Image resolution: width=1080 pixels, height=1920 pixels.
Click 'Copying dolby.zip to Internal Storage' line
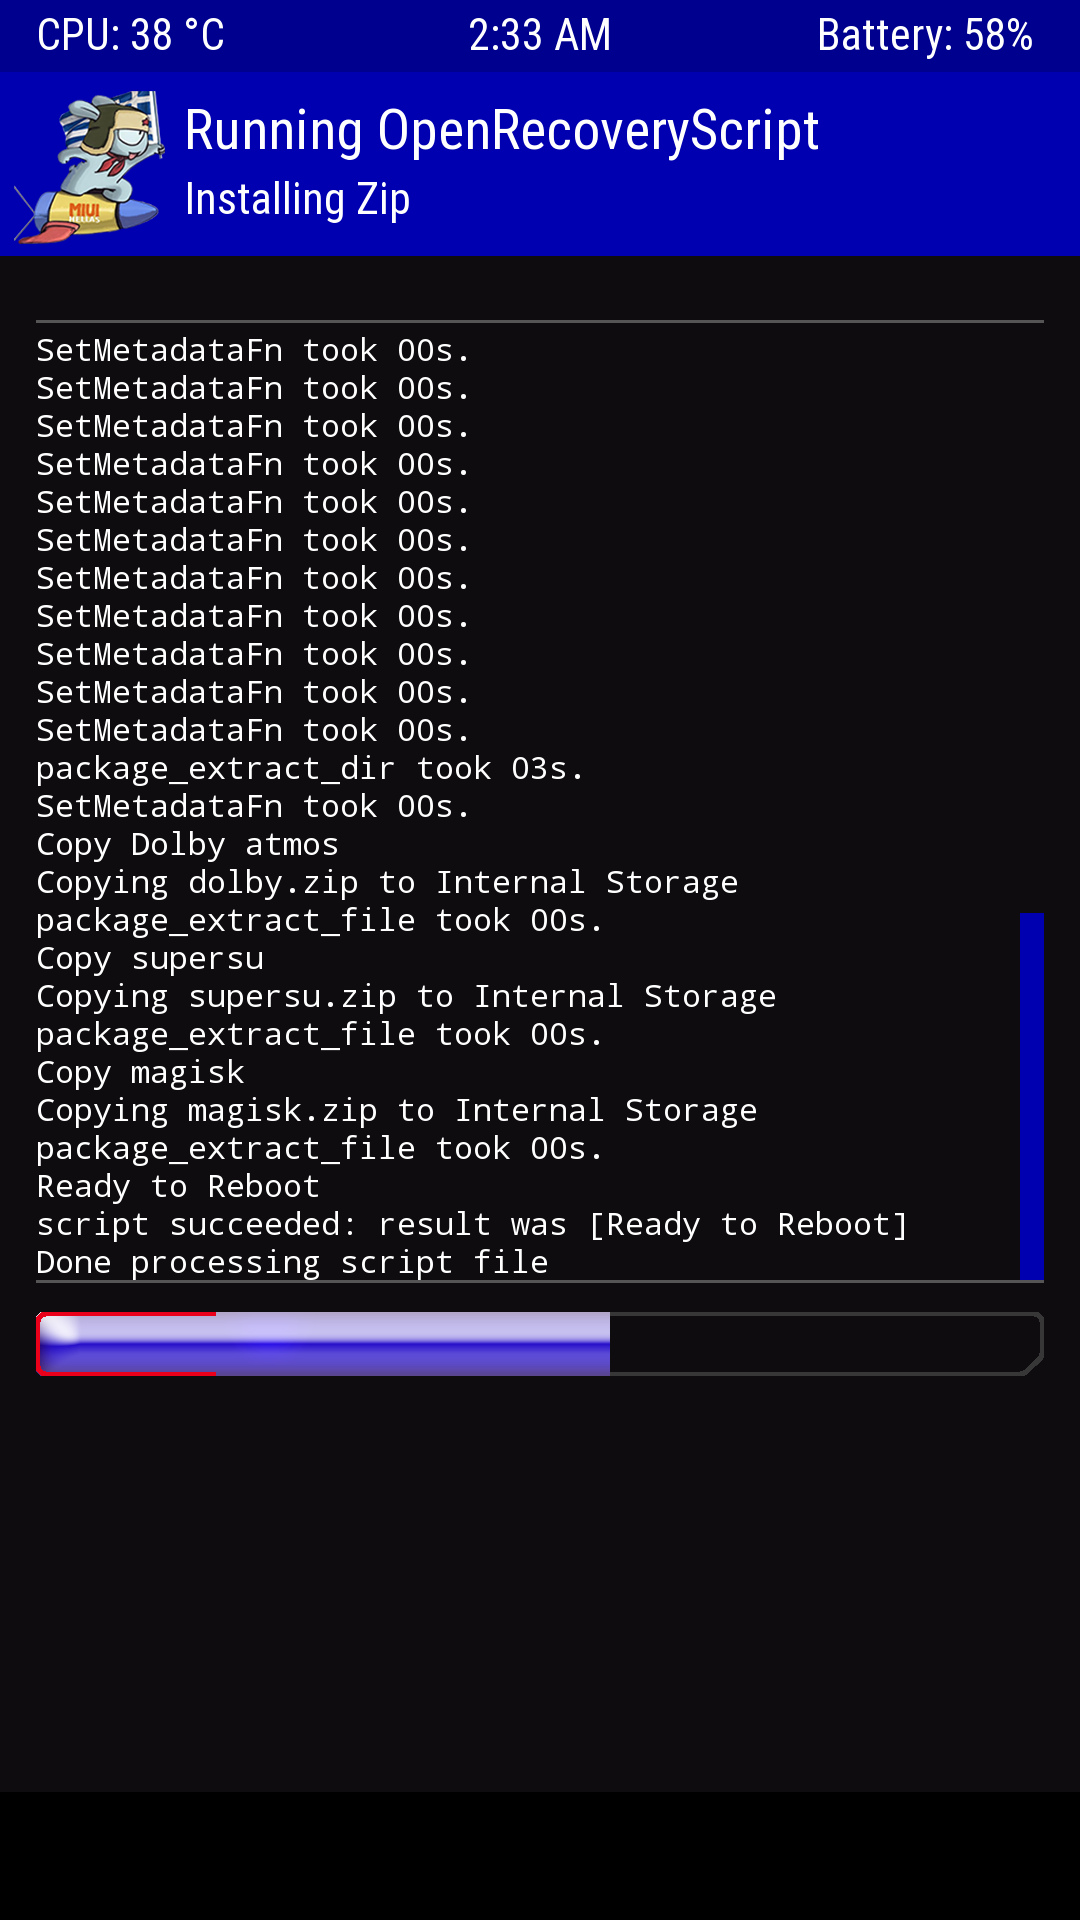tap(387, 882)
